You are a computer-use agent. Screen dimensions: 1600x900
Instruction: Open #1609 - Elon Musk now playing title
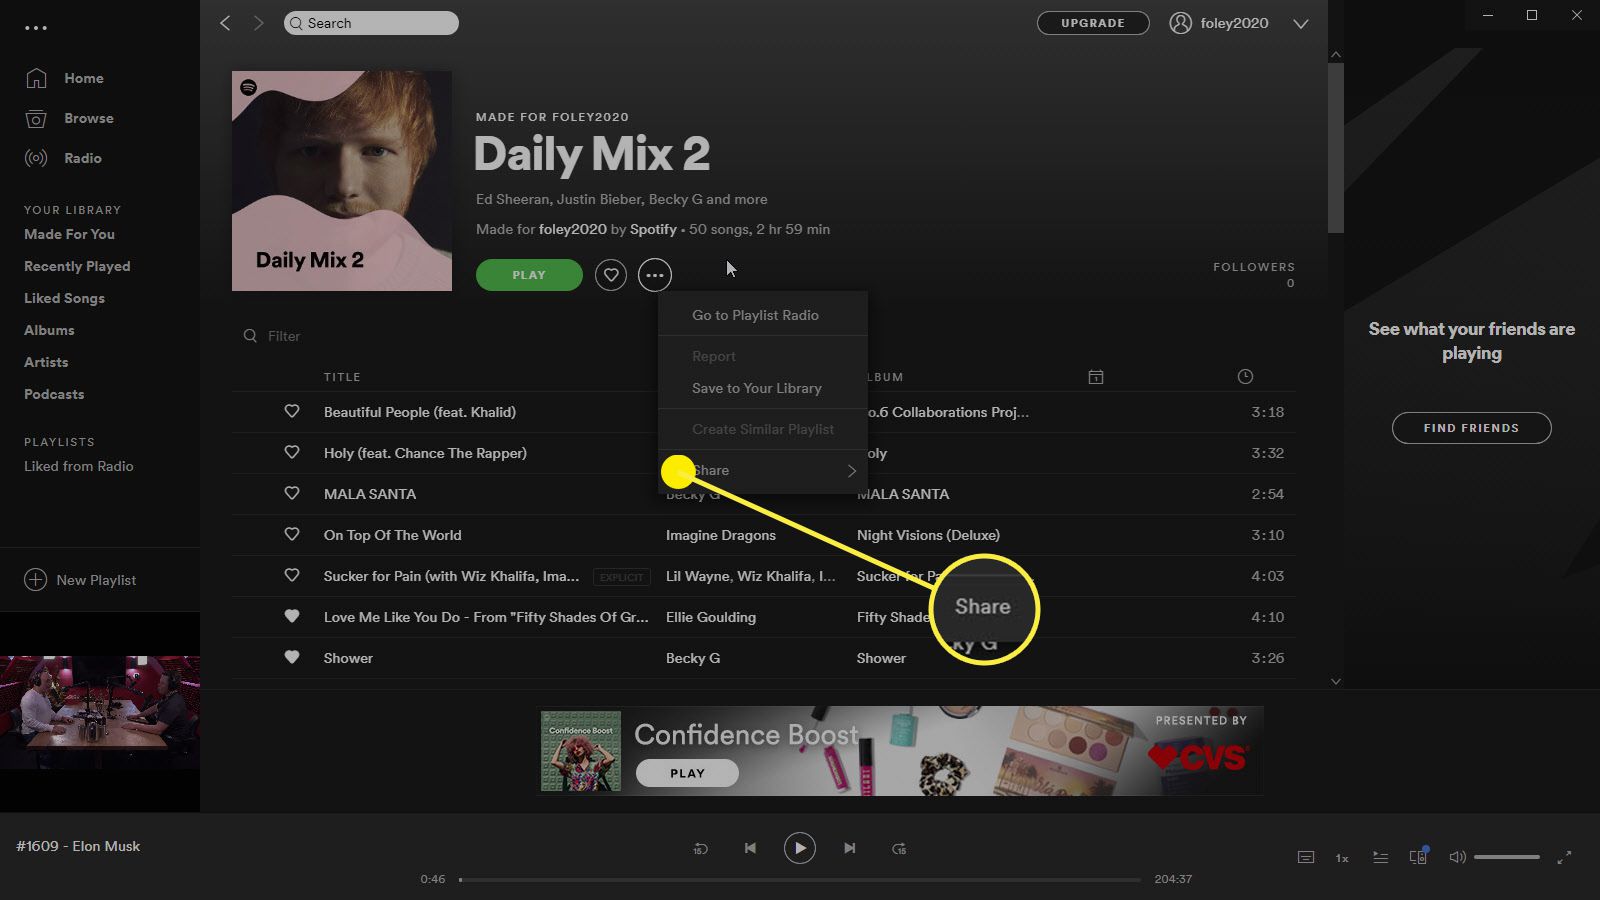[x=78, y=846]
